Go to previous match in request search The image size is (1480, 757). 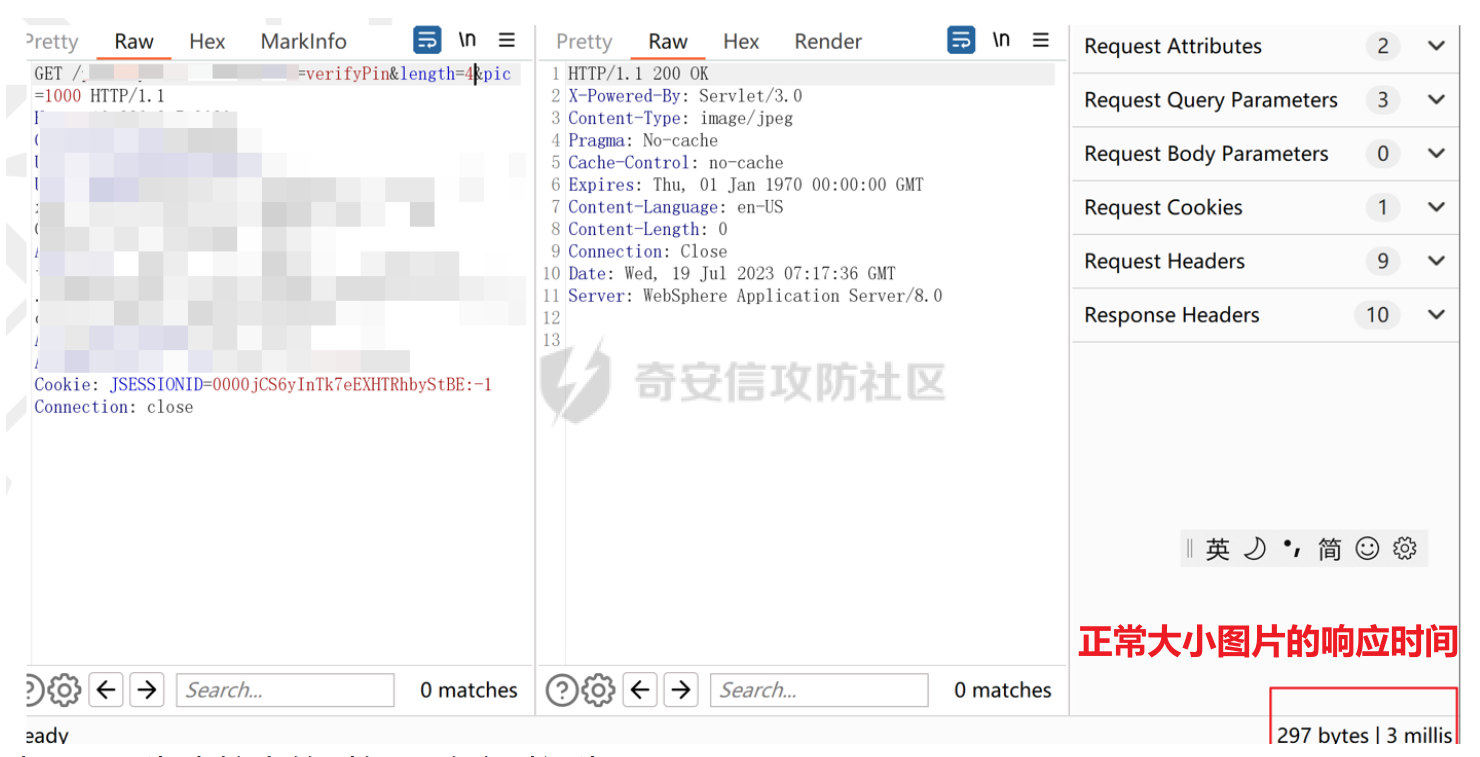(x=106, y=690)
